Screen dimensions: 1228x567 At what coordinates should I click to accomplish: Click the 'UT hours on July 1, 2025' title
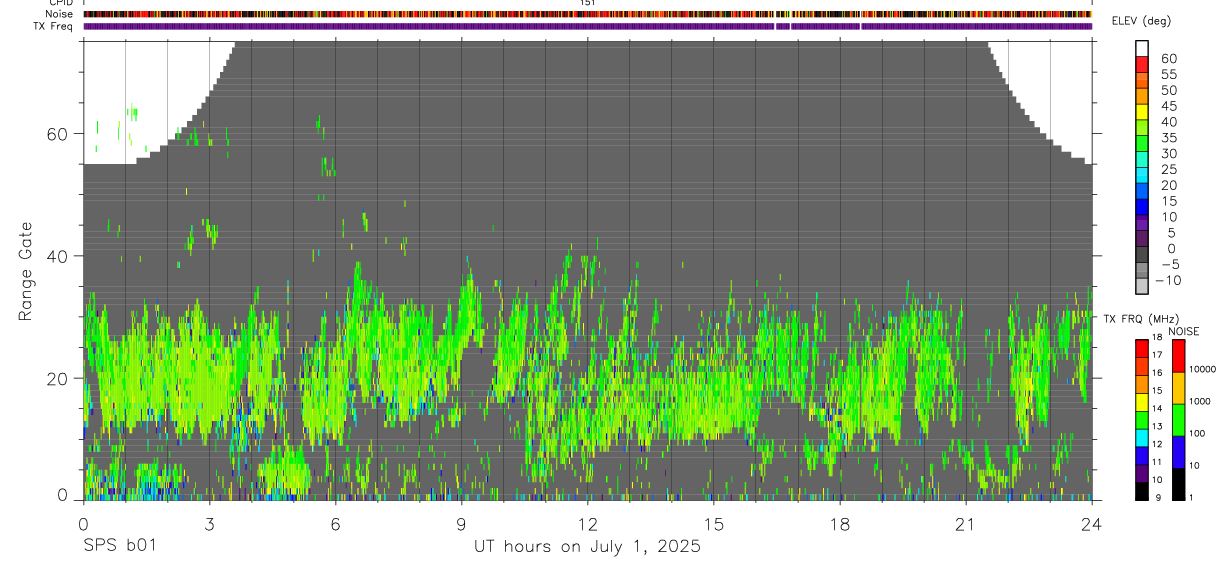click(587, 547)
